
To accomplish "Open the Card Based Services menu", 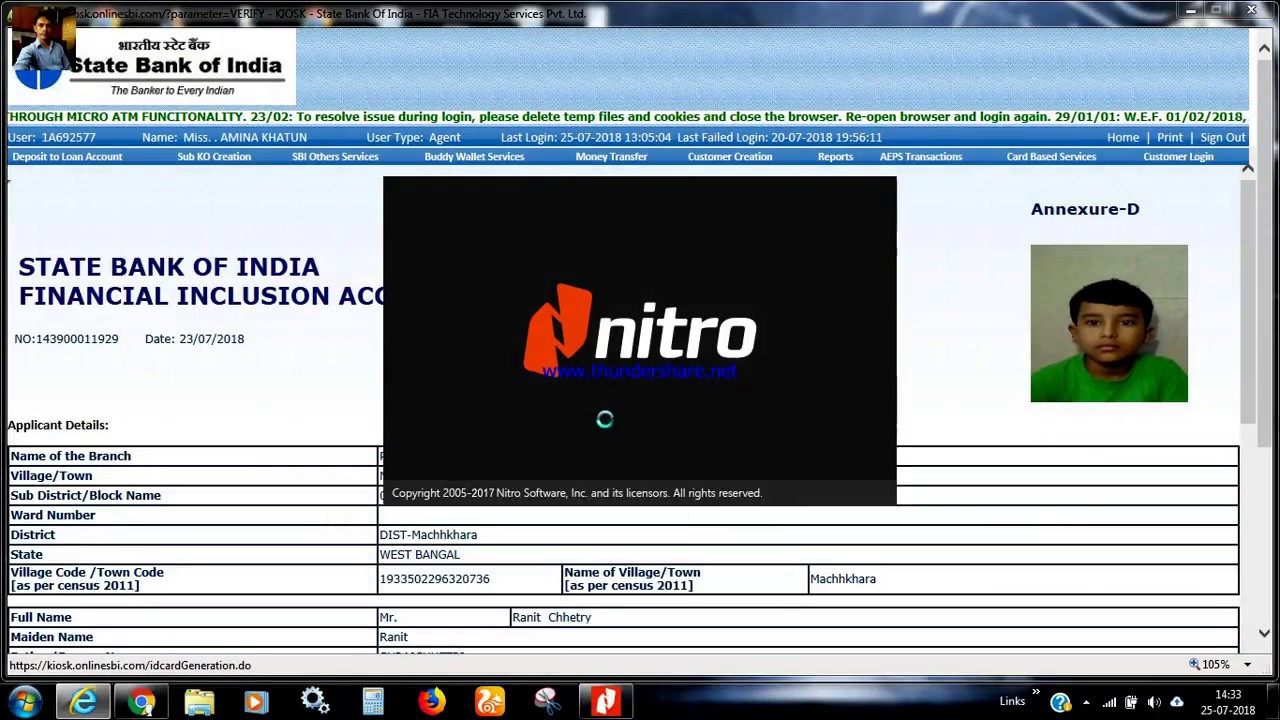I will tap(1051, 156).
